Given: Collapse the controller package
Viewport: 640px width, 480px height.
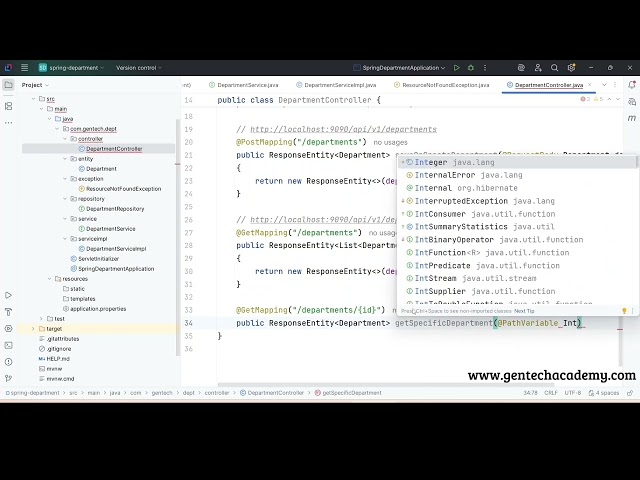Looking at the screenshot, I should [x=65, y=139].
